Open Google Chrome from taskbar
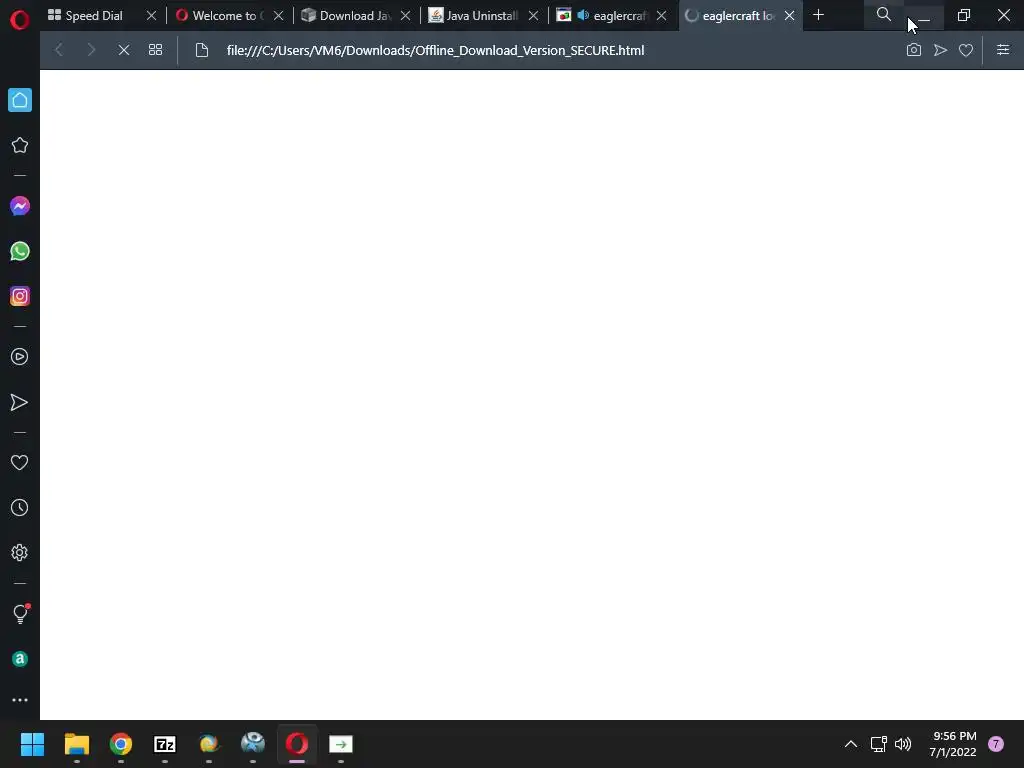 coord(121,744)
